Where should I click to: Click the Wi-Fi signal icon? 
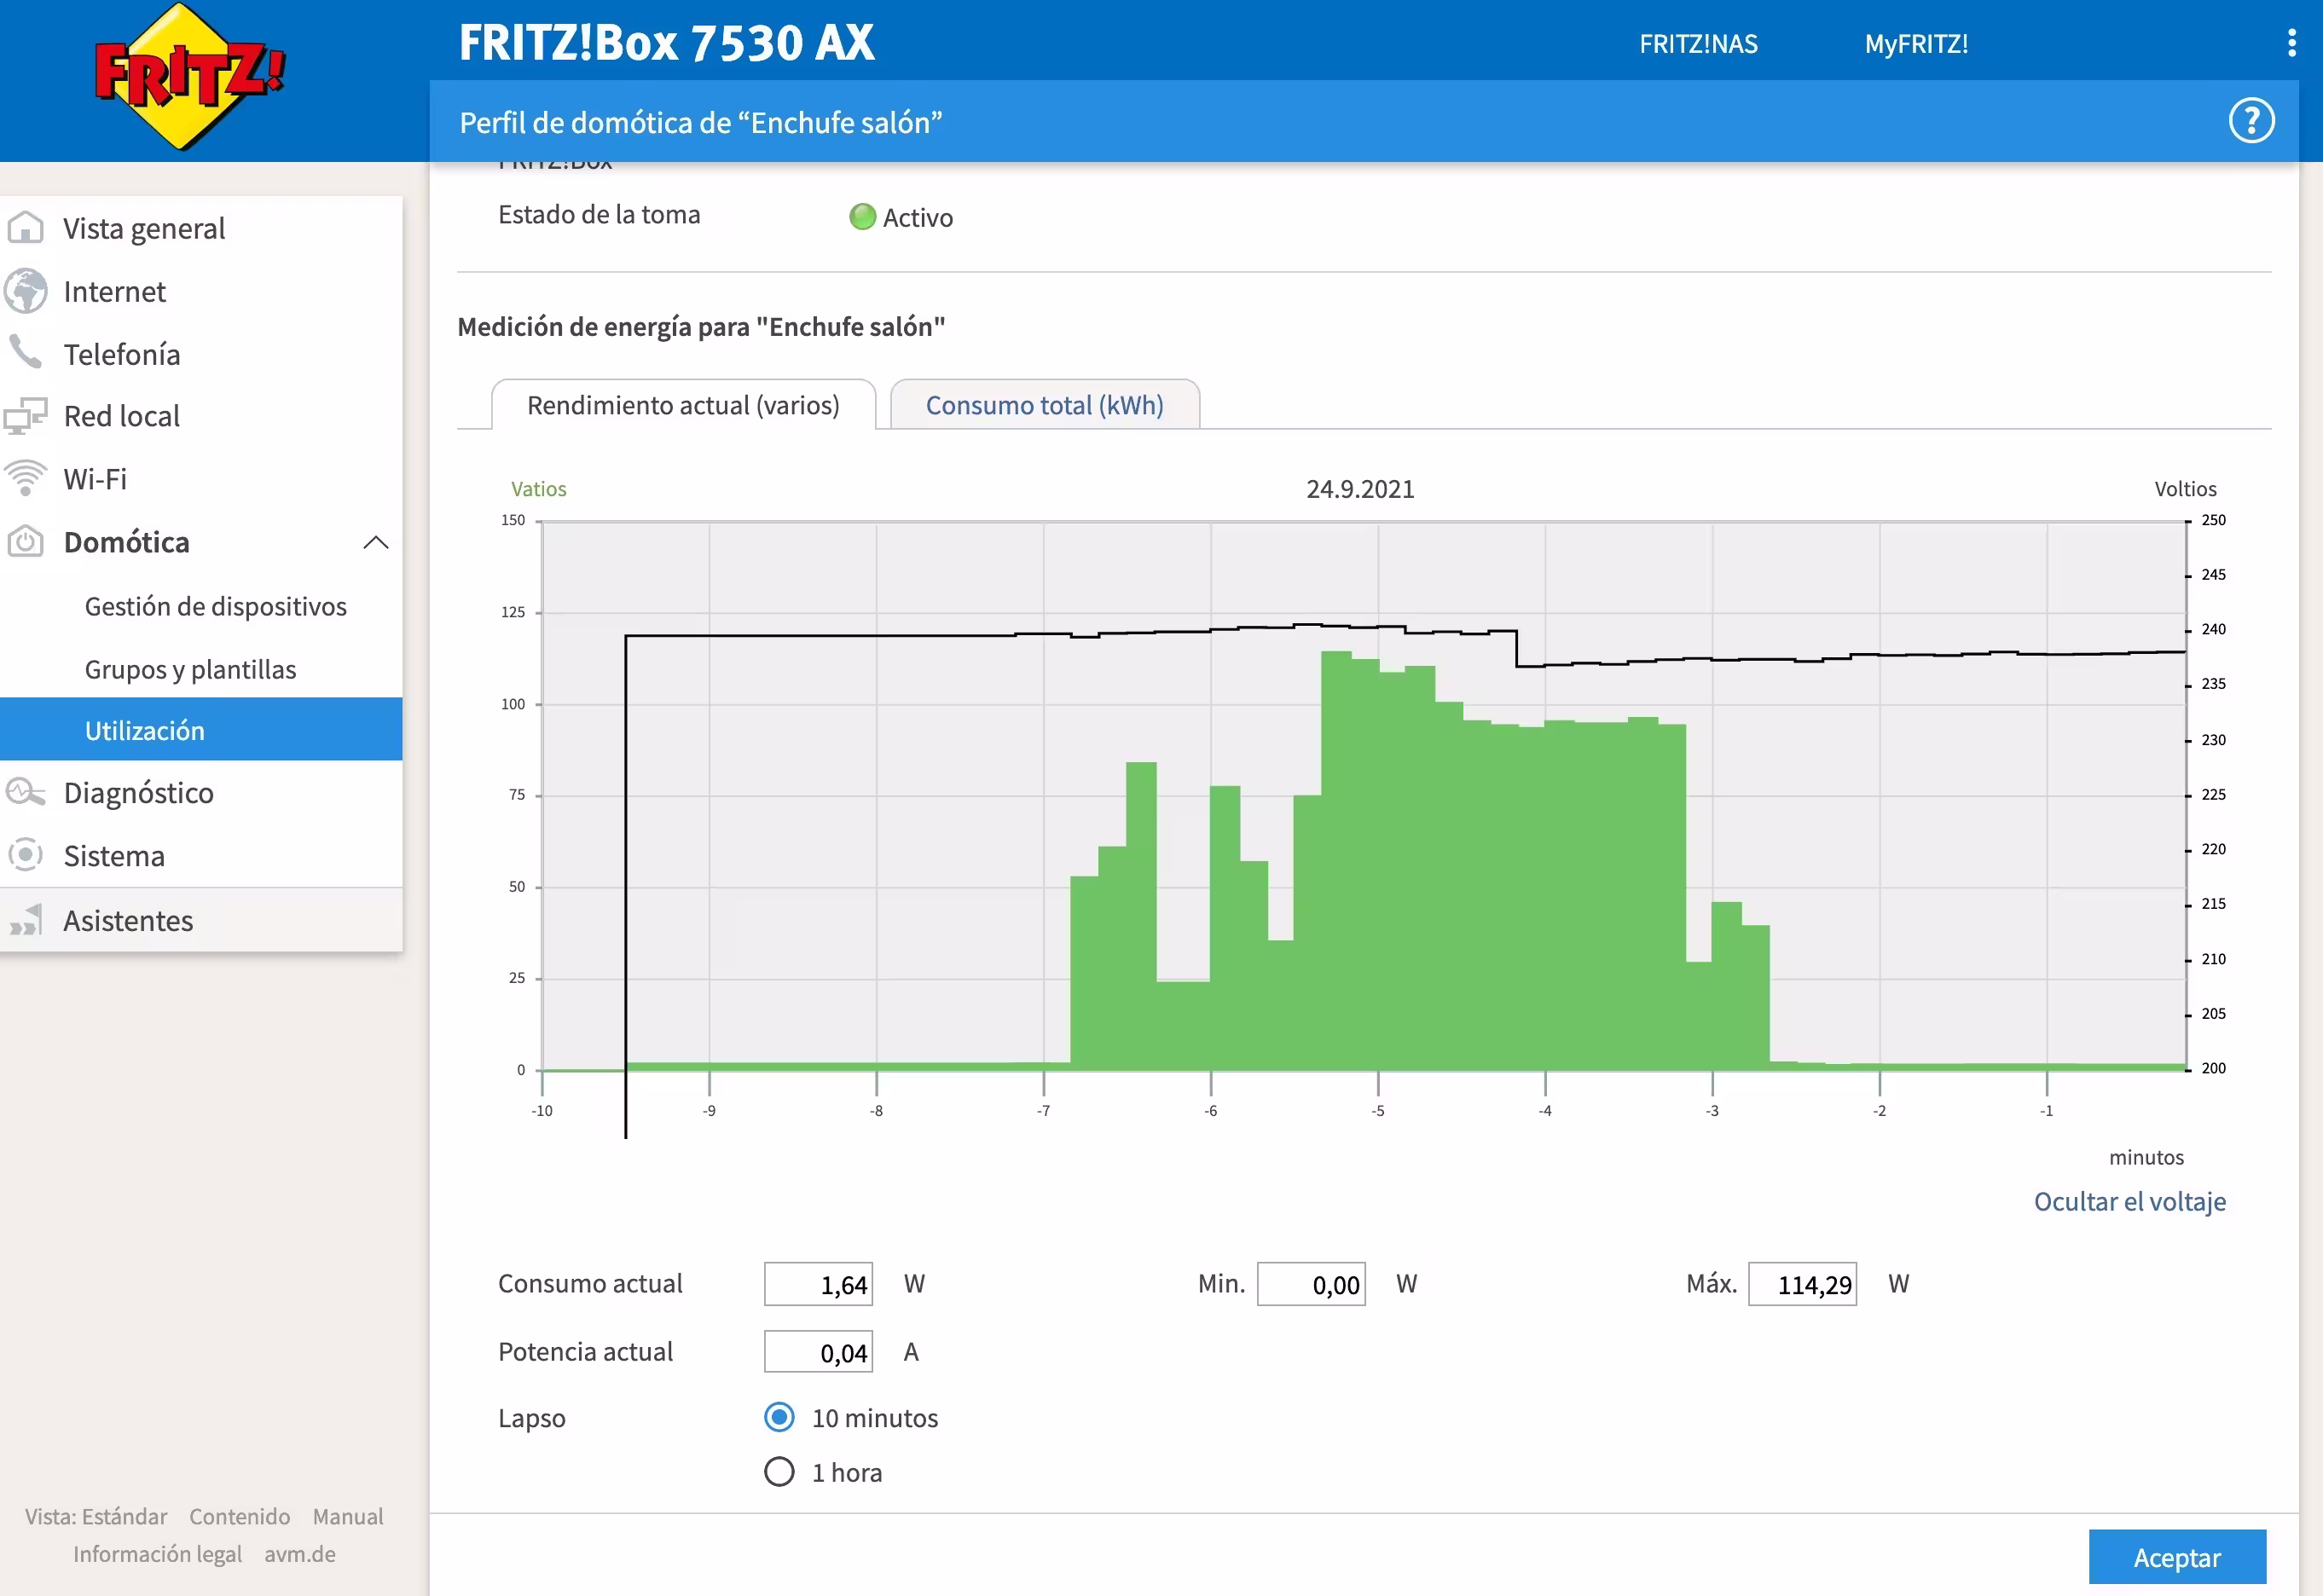click(x=26, y=478)
